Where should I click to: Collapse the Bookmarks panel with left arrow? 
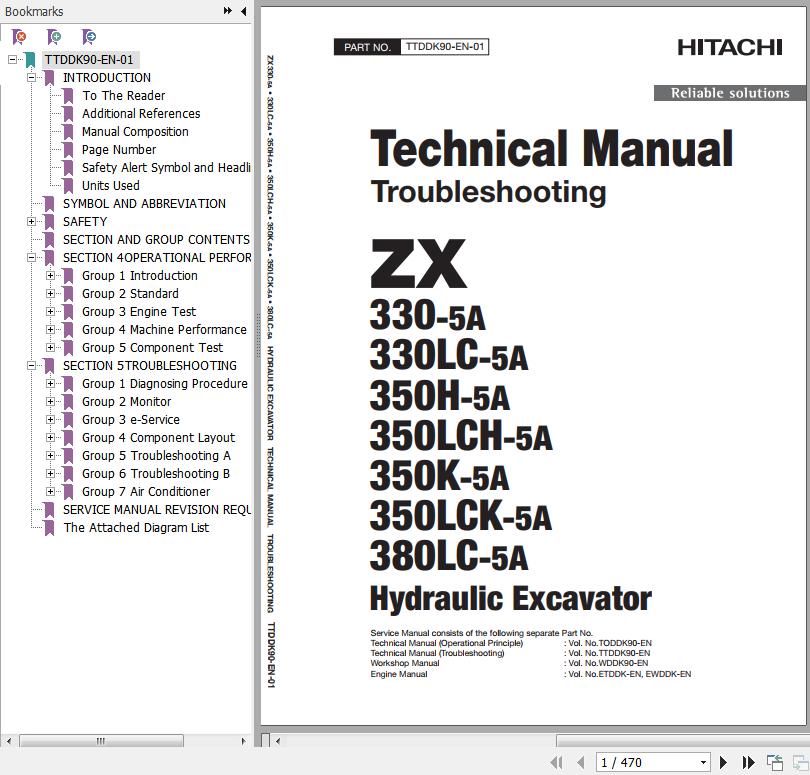[x=243, y=11]
